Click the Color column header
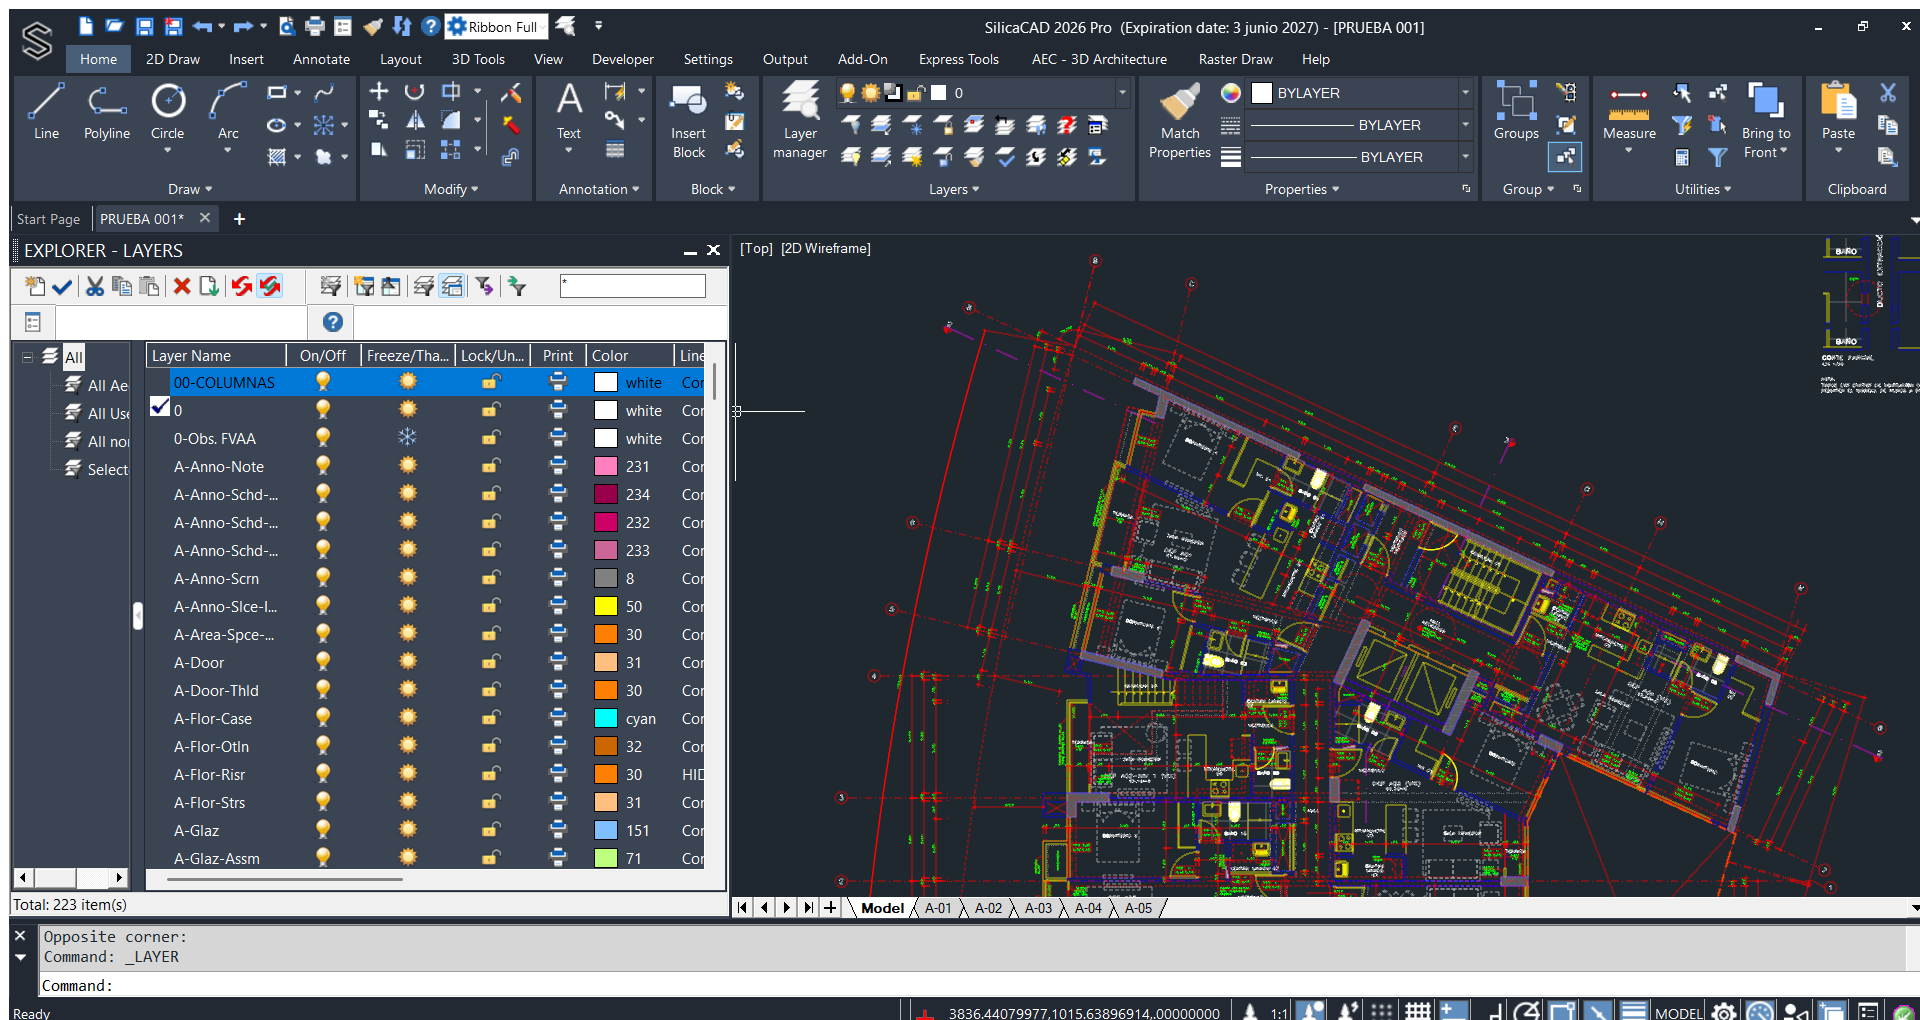Image resolution: width=1920 pixels, height=1020 pixels. [629, 355]
